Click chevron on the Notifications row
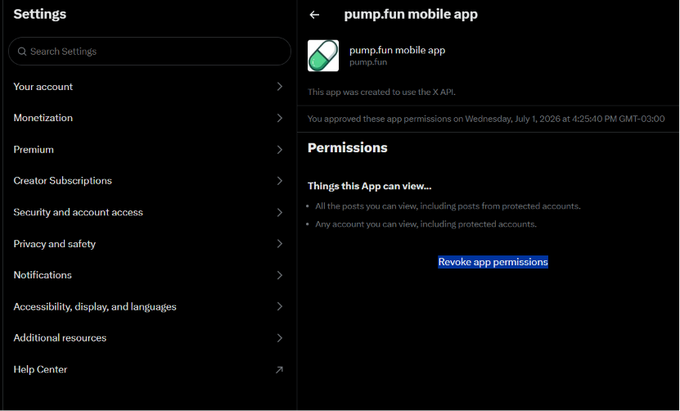This screenshot has width=680, height=411. pyautogui.click(x=280, y=275)
